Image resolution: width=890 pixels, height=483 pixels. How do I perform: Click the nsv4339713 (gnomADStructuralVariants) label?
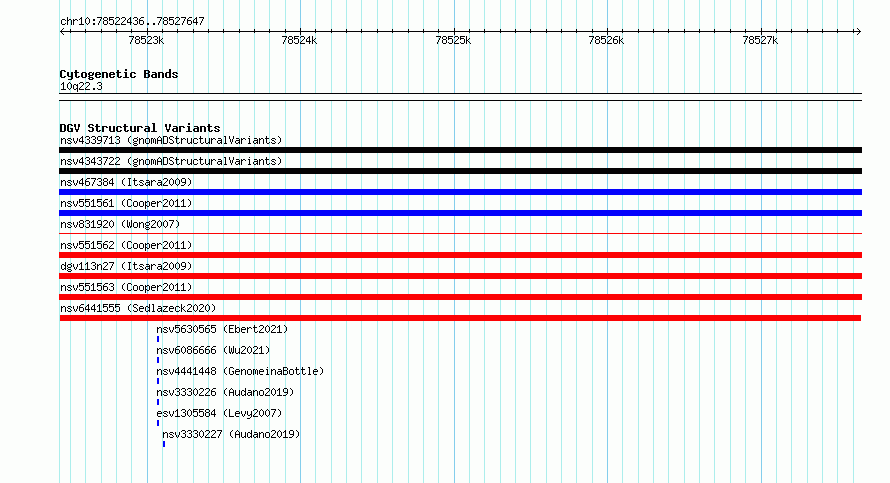[171, 140]
